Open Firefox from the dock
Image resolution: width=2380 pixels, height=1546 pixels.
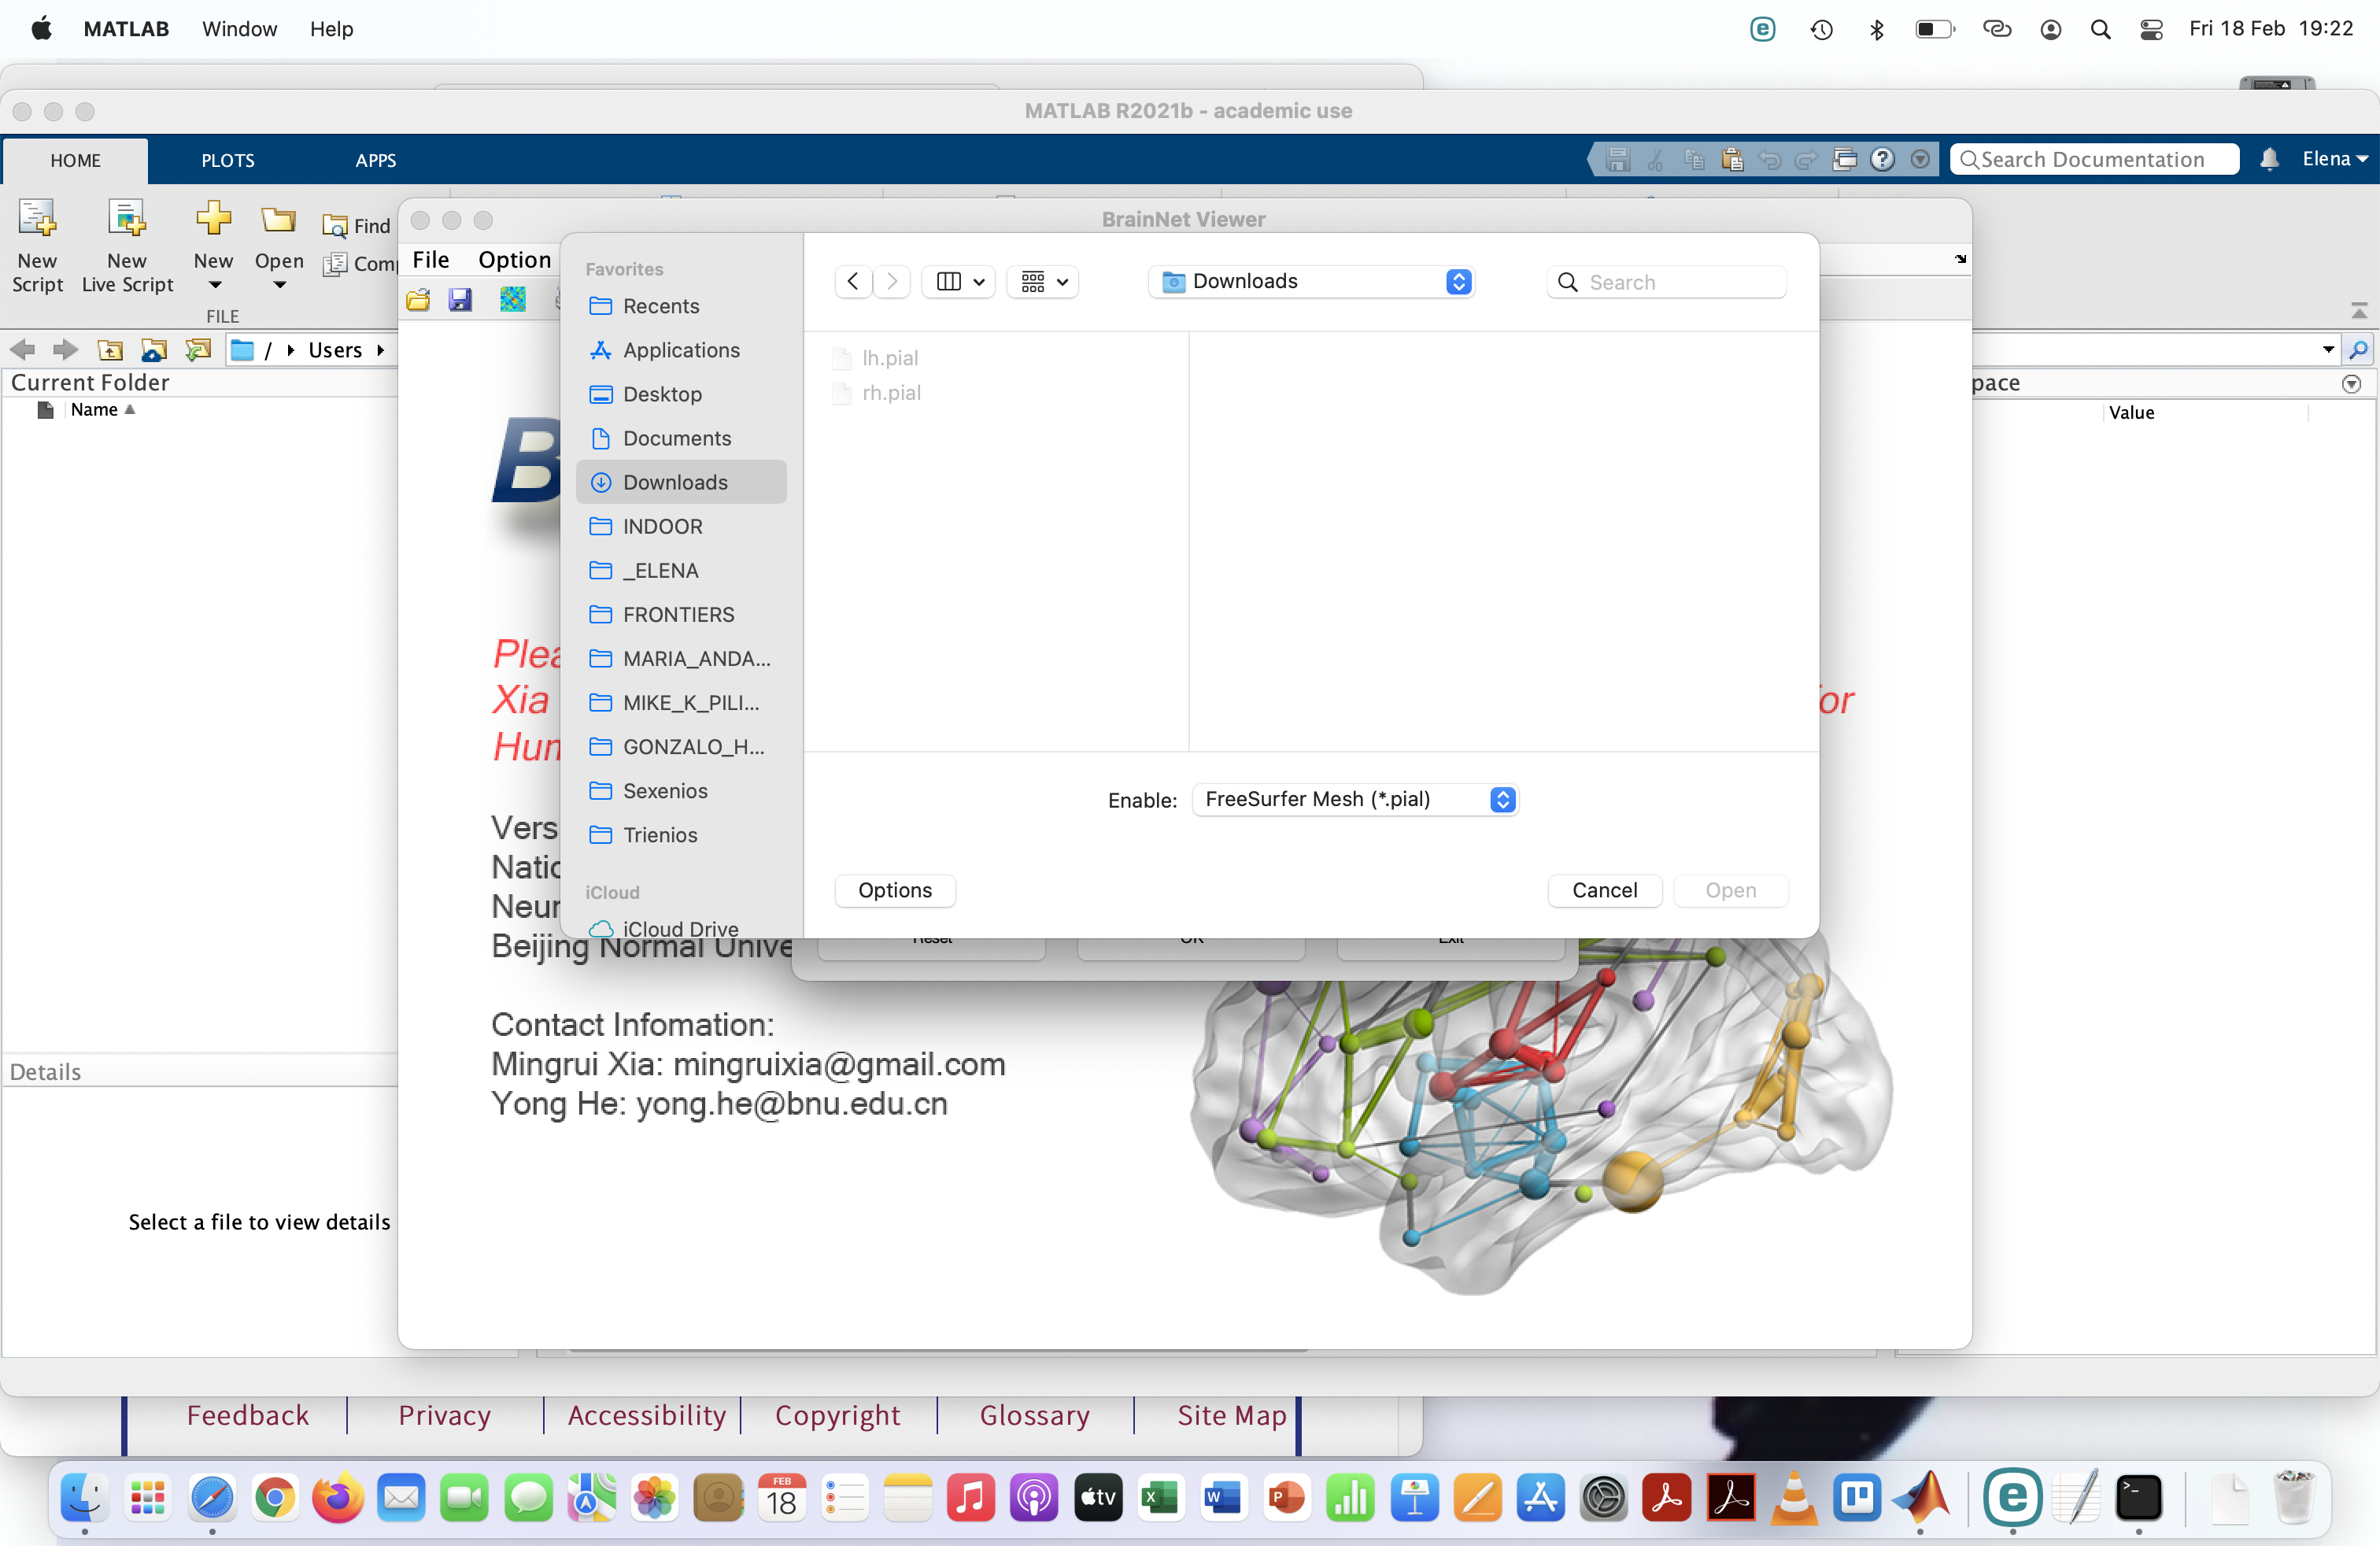[337, 1497]
